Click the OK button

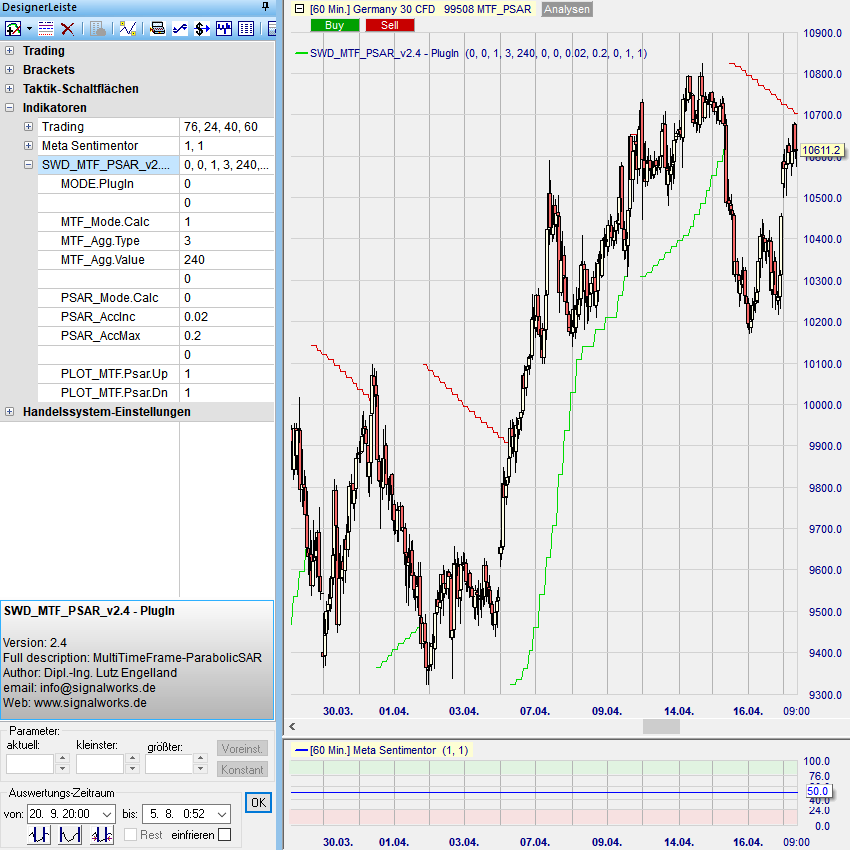pyautogui.click(x=258, y=803)
